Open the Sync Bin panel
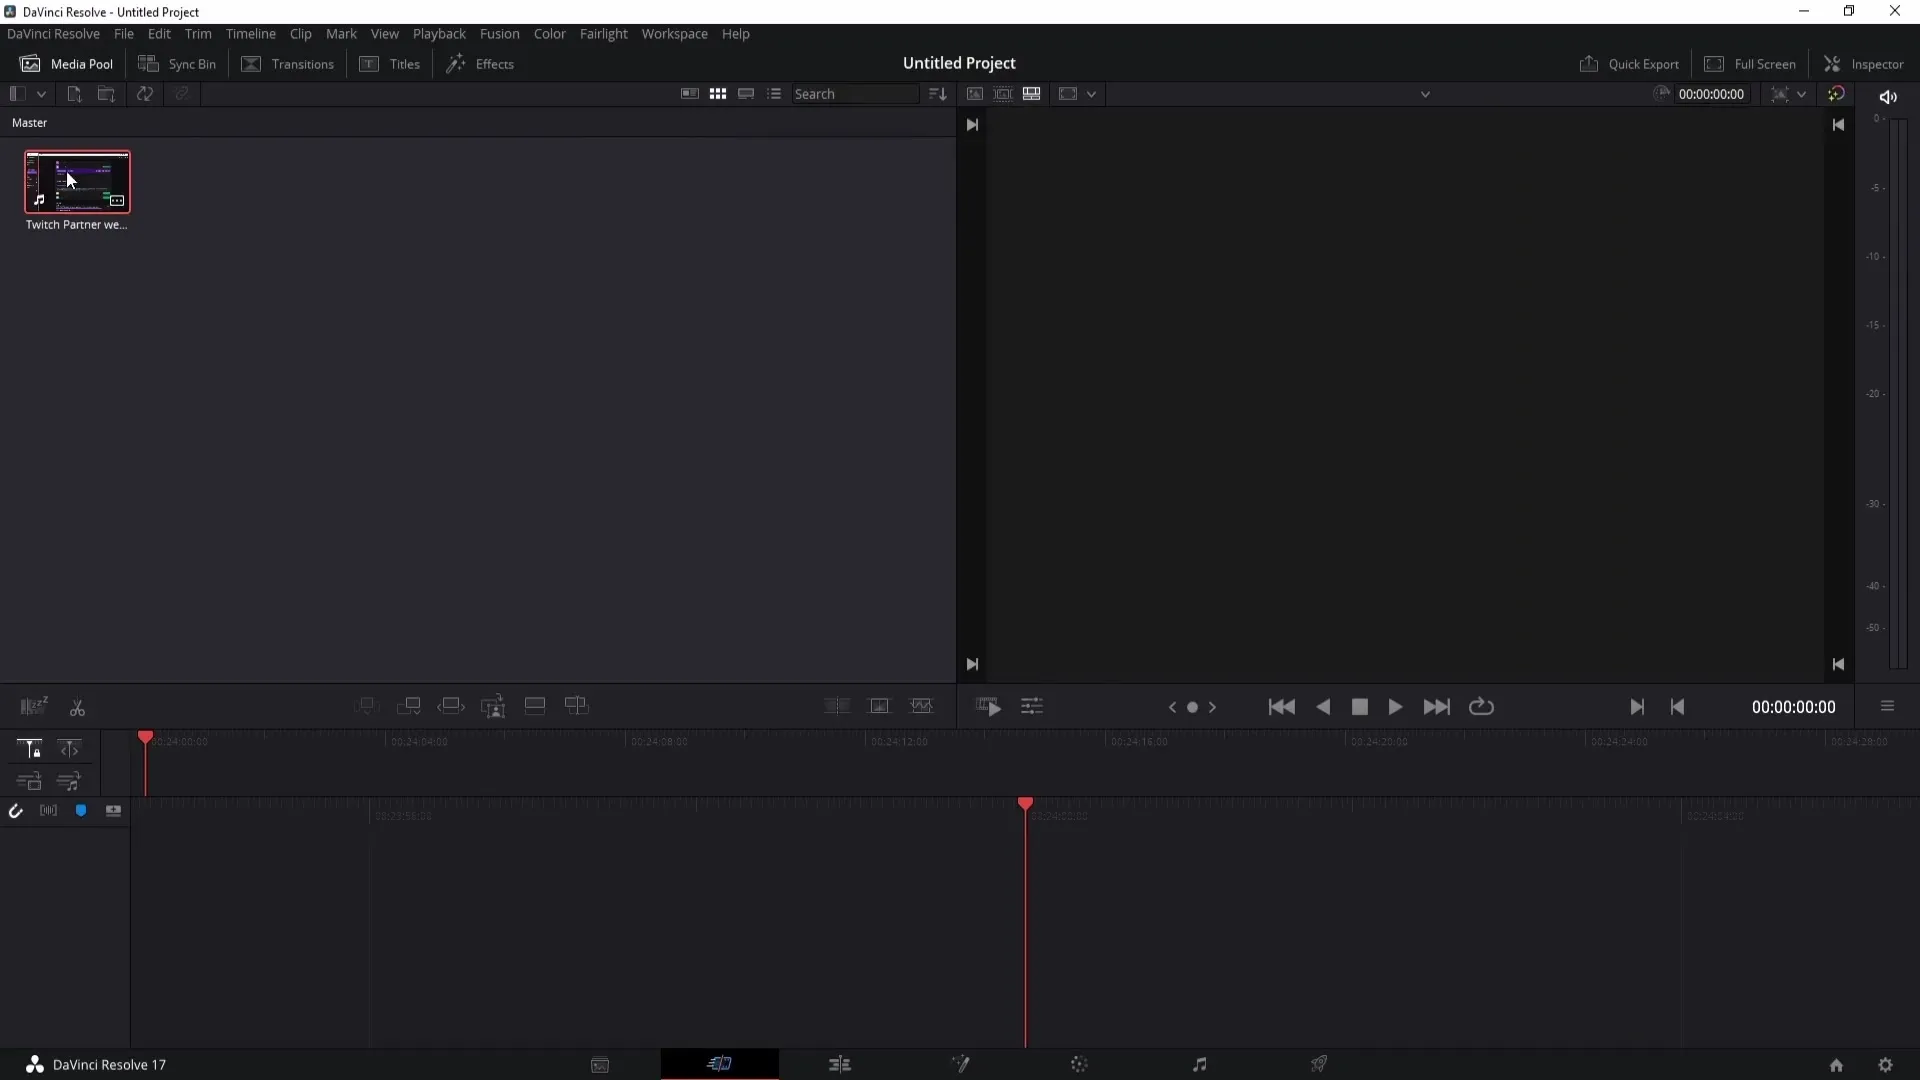 click(x=177, y=64)
